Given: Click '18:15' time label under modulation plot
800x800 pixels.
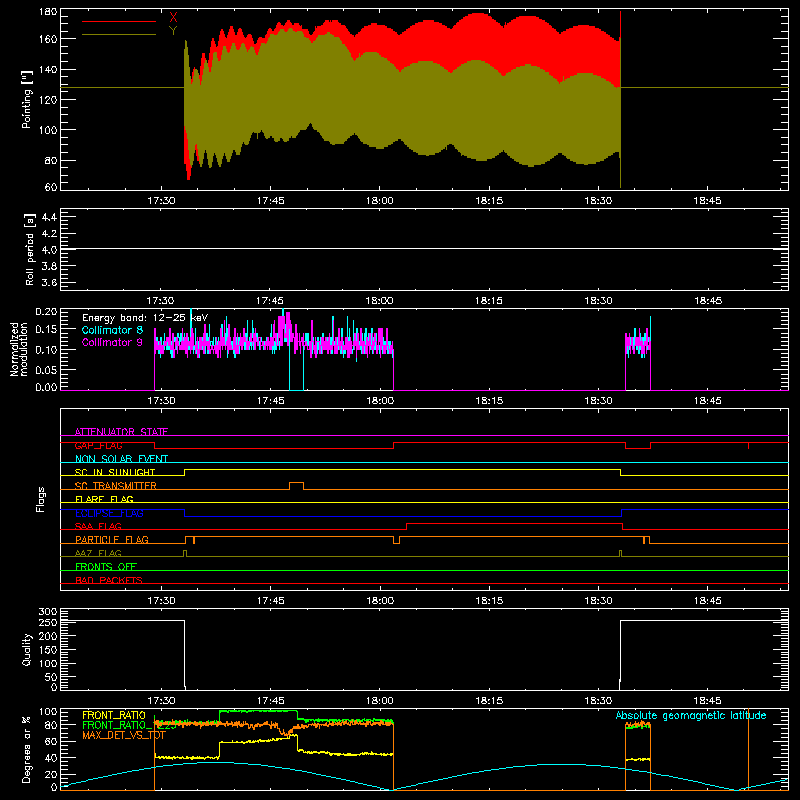Looking at the screenshot, I should [x=489, y=401].
